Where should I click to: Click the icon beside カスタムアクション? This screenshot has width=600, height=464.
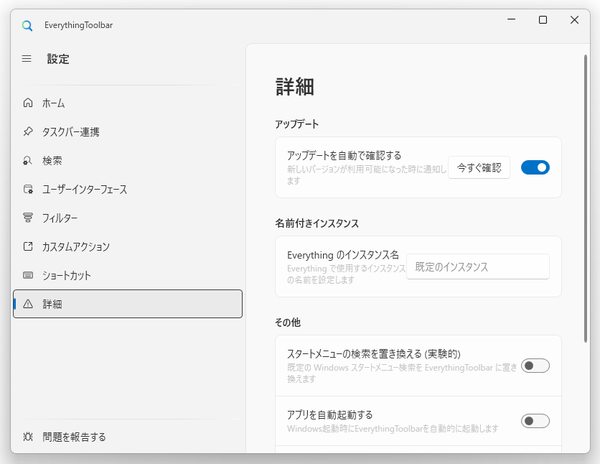28,246
